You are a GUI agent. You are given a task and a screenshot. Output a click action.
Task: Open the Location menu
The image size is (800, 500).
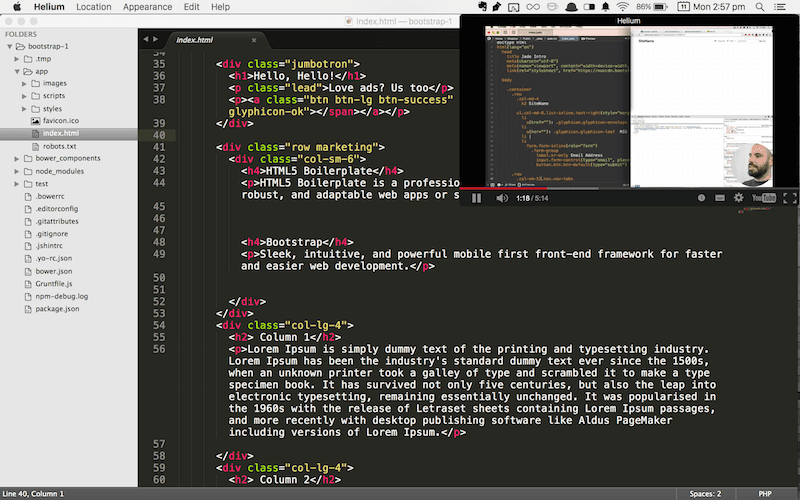point(93,7)
